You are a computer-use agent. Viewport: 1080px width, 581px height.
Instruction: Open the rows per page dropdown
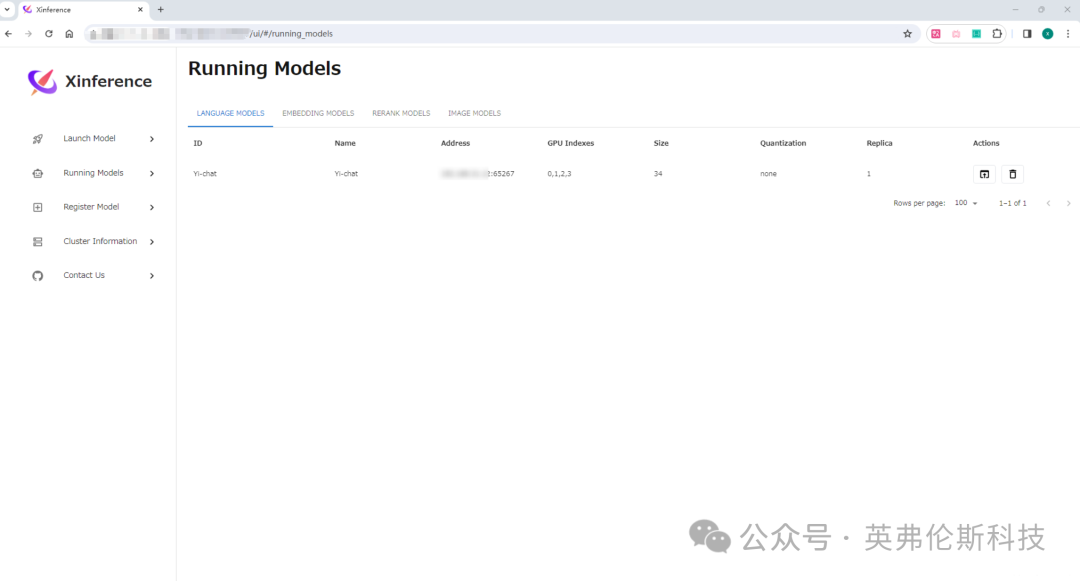966,203
